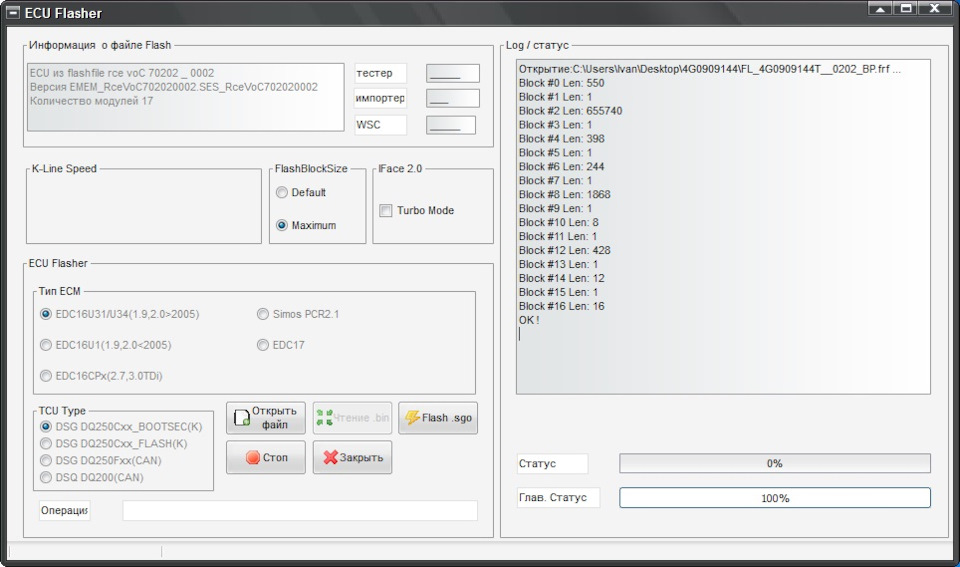The width and height of the screenshot is (960, 567).
Task: Click log line 'Block #16 Len: 16'
Action: [x=561, y=306]
